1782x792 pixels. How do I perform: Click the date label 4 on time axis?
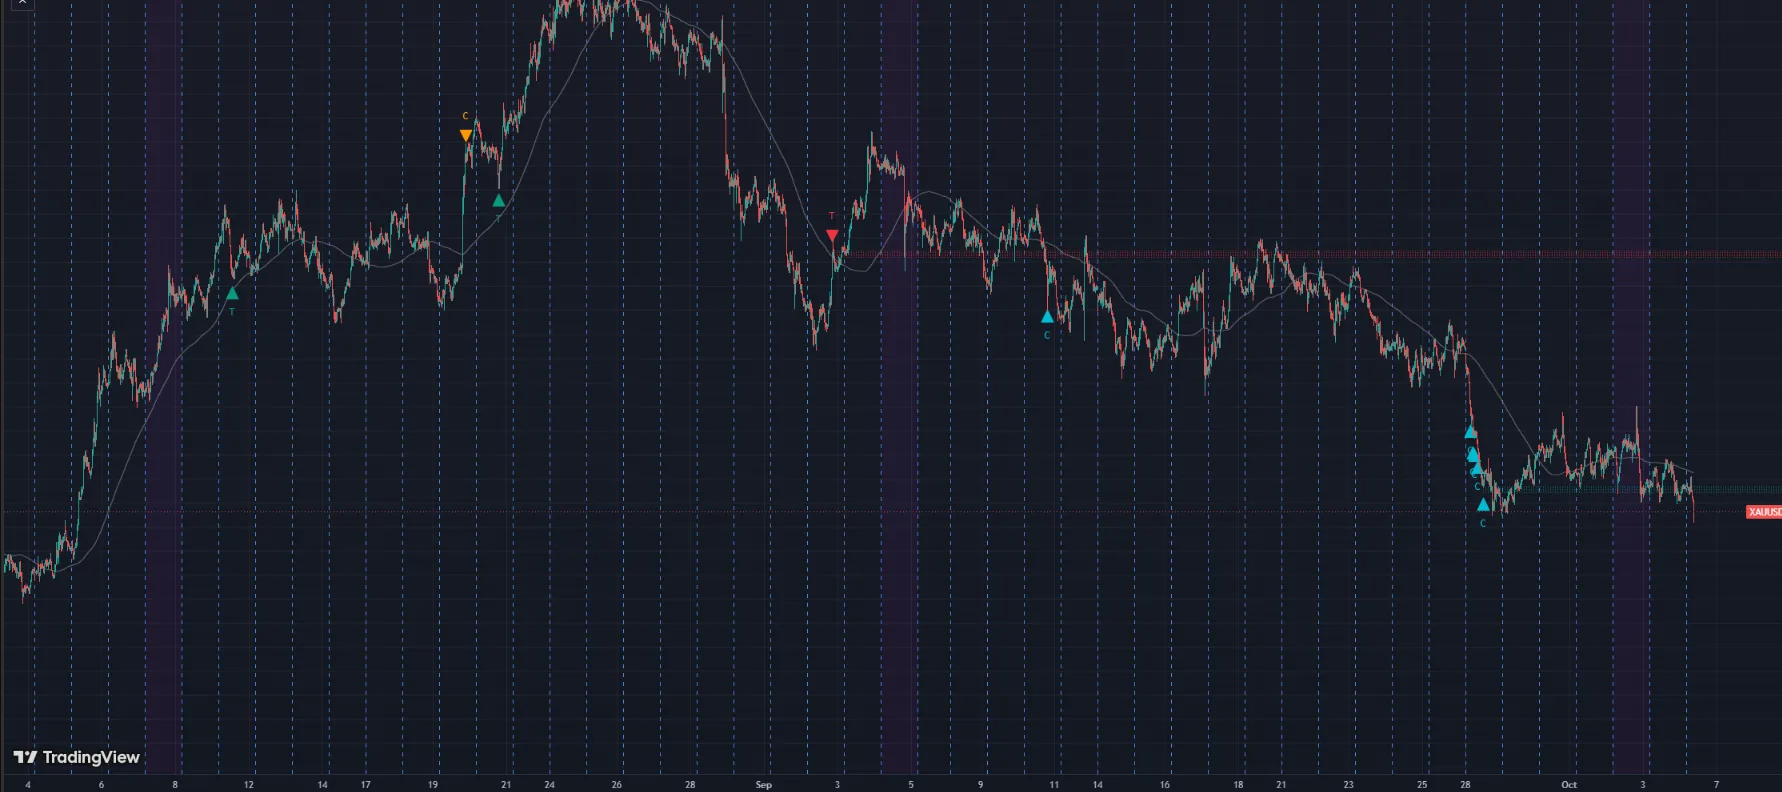(x=28, y=785)
